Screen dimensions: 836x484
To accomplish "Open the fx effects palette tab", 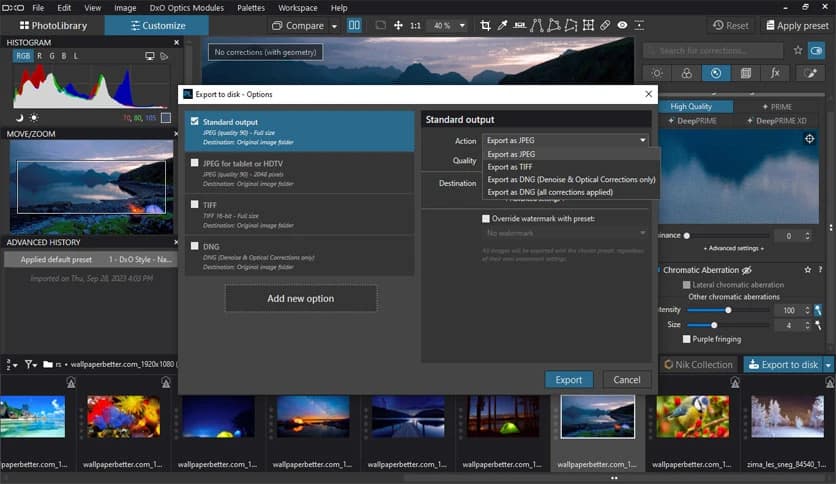I will click(x=775, y=73).
